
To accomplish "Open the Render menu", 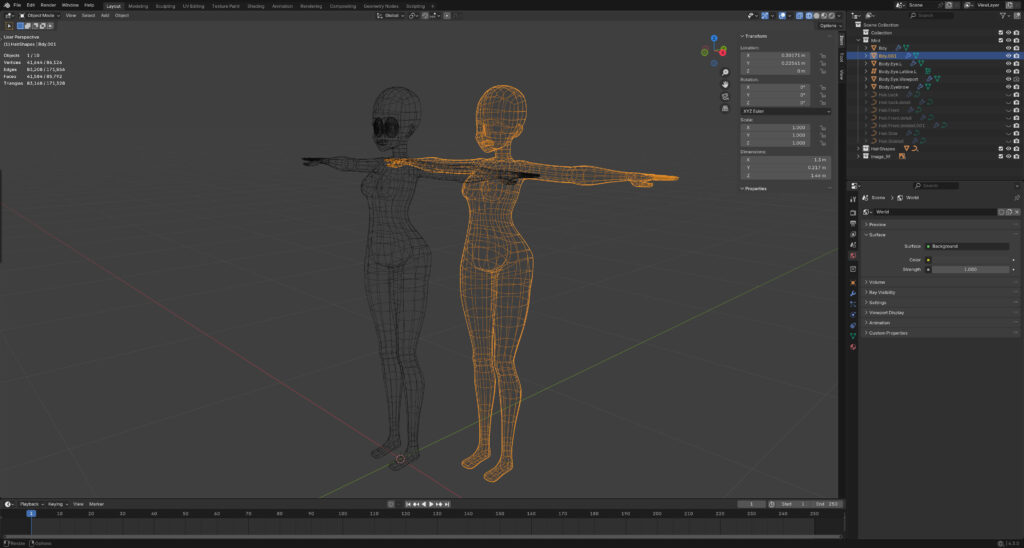I will 48,5.
